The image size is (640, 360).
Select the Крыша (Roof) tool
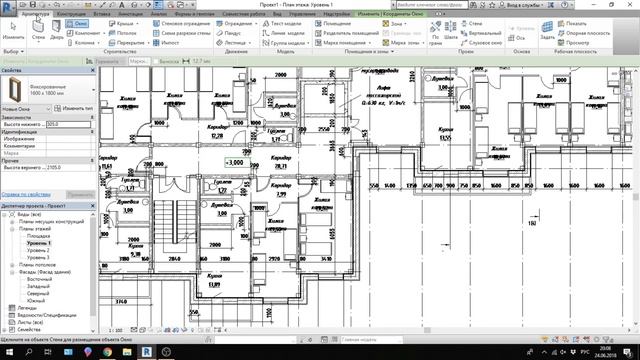pyautogui.click(x=122, y=24)
